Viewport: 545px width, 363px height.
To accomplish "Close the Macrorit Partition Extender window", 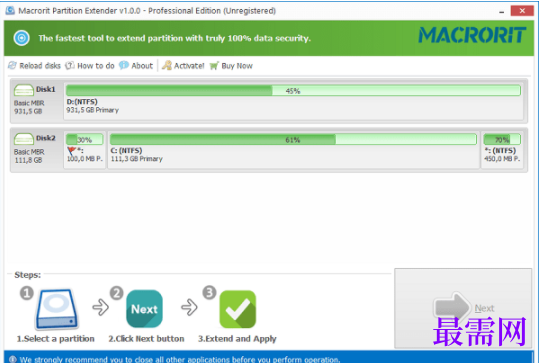I will tap(522, 11).
